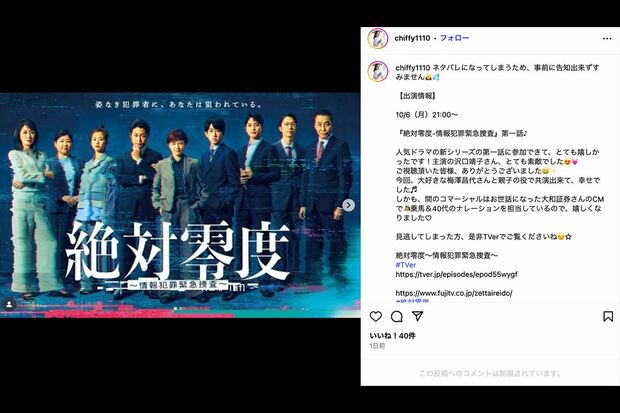Open the fujitv.co.jp zettaireido URL

454,293
